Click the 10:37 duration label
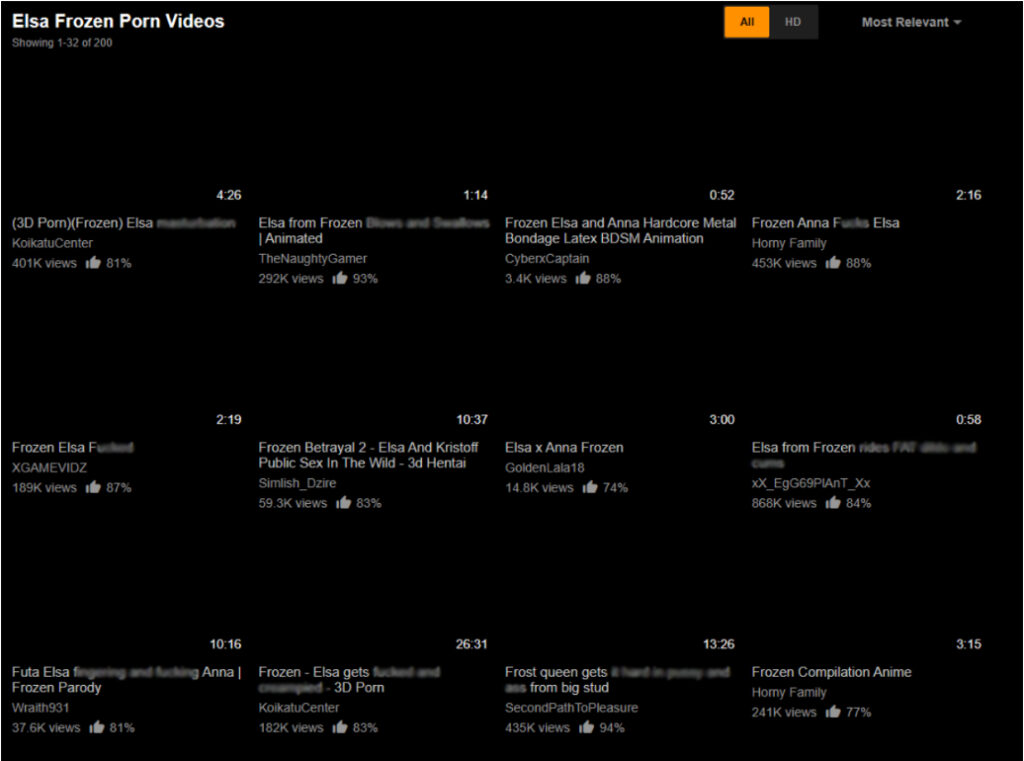This screenshot has height=761, width=1024. tap(472, 419)
